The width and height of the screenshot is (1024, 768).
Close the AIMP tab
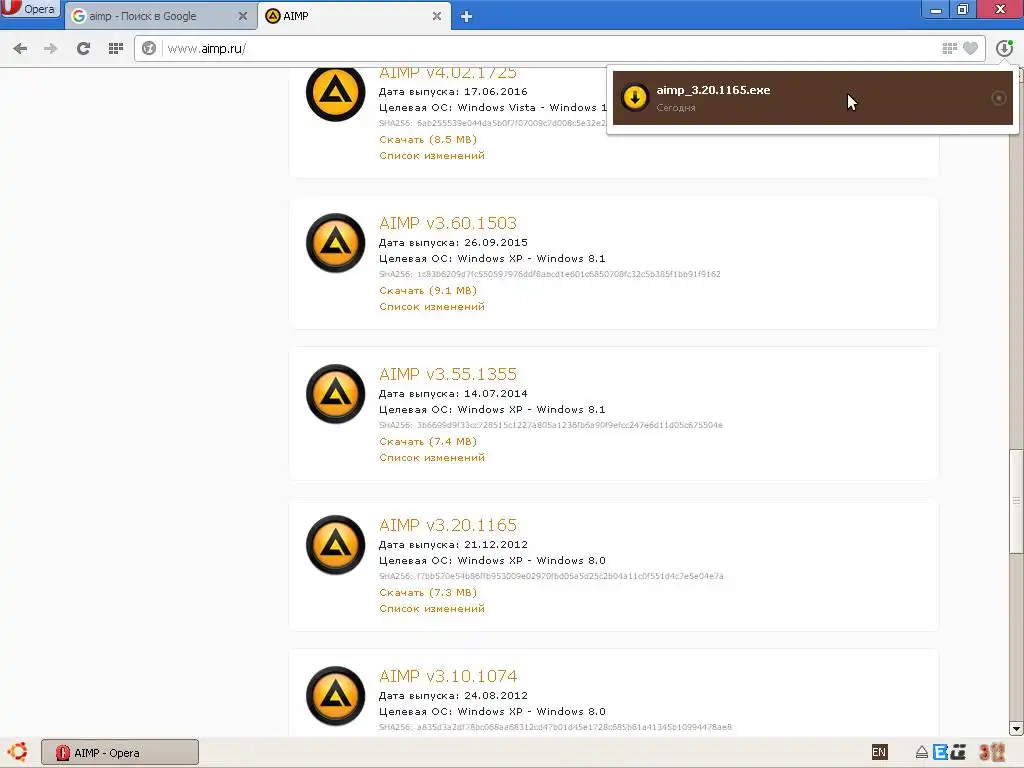pyautogui.click(x=437, y=16)
